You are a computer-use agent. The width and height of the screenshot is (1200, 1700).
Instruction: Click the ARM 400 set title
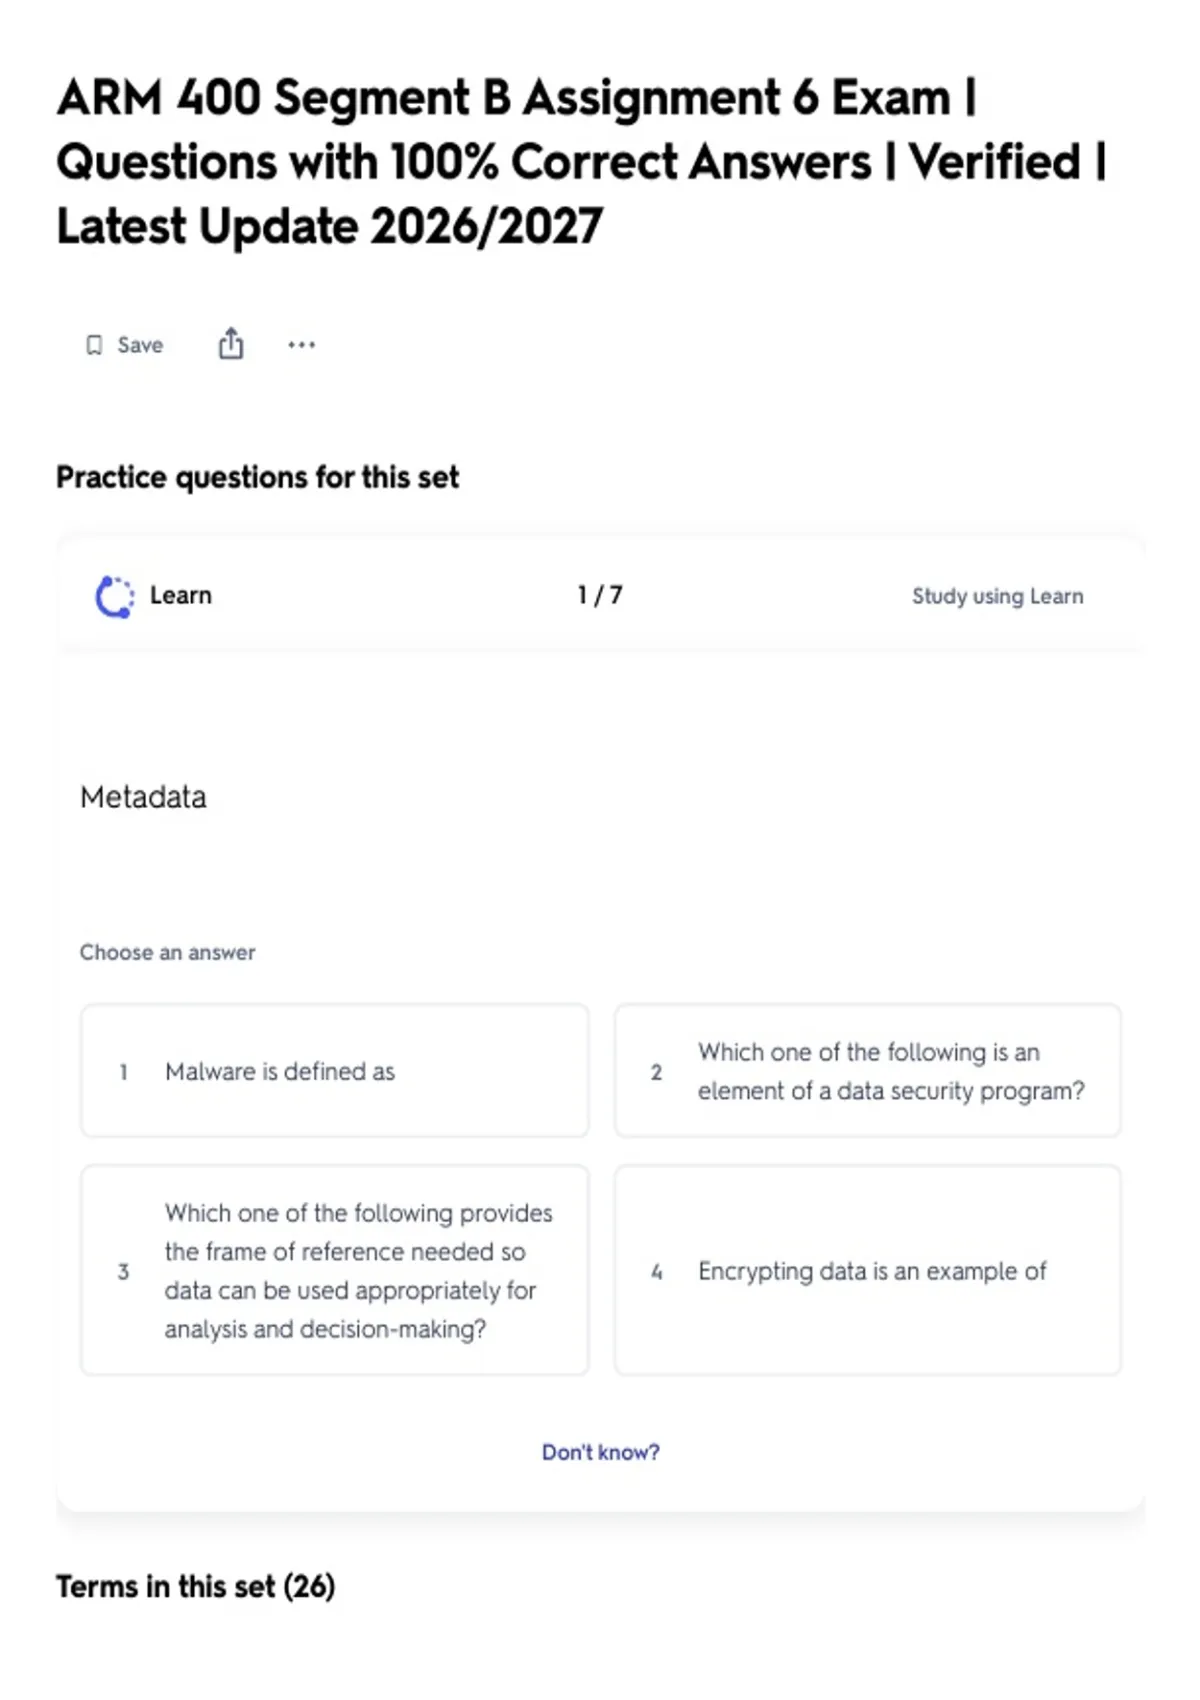pyautogui.click(x=582, y=161)
